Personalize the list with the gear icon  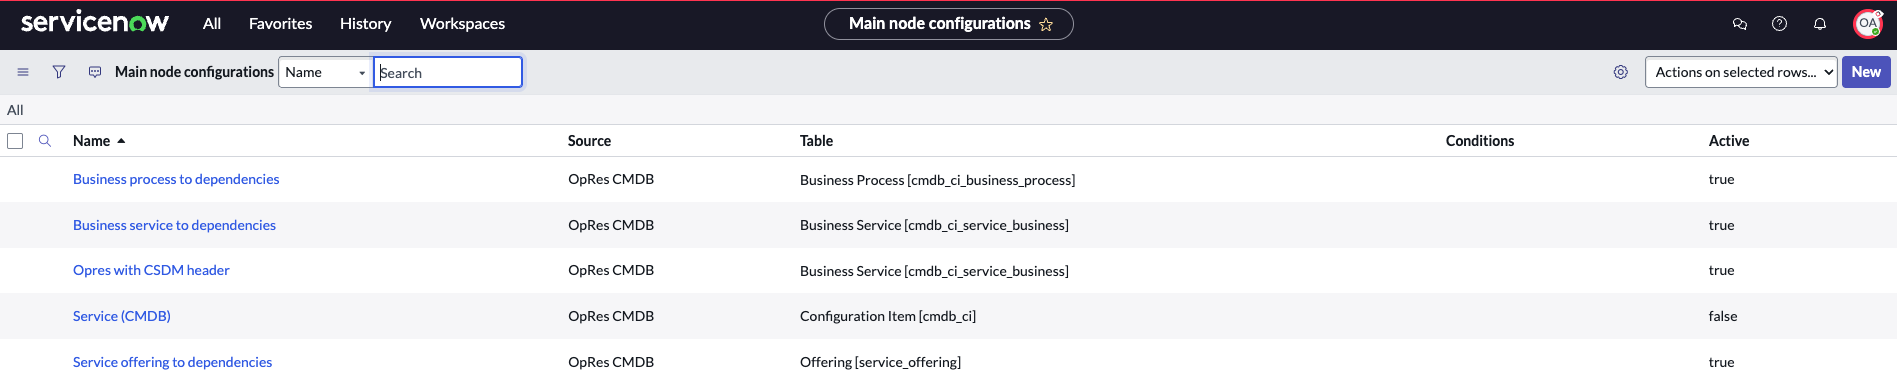click(x=1621, y=72)
